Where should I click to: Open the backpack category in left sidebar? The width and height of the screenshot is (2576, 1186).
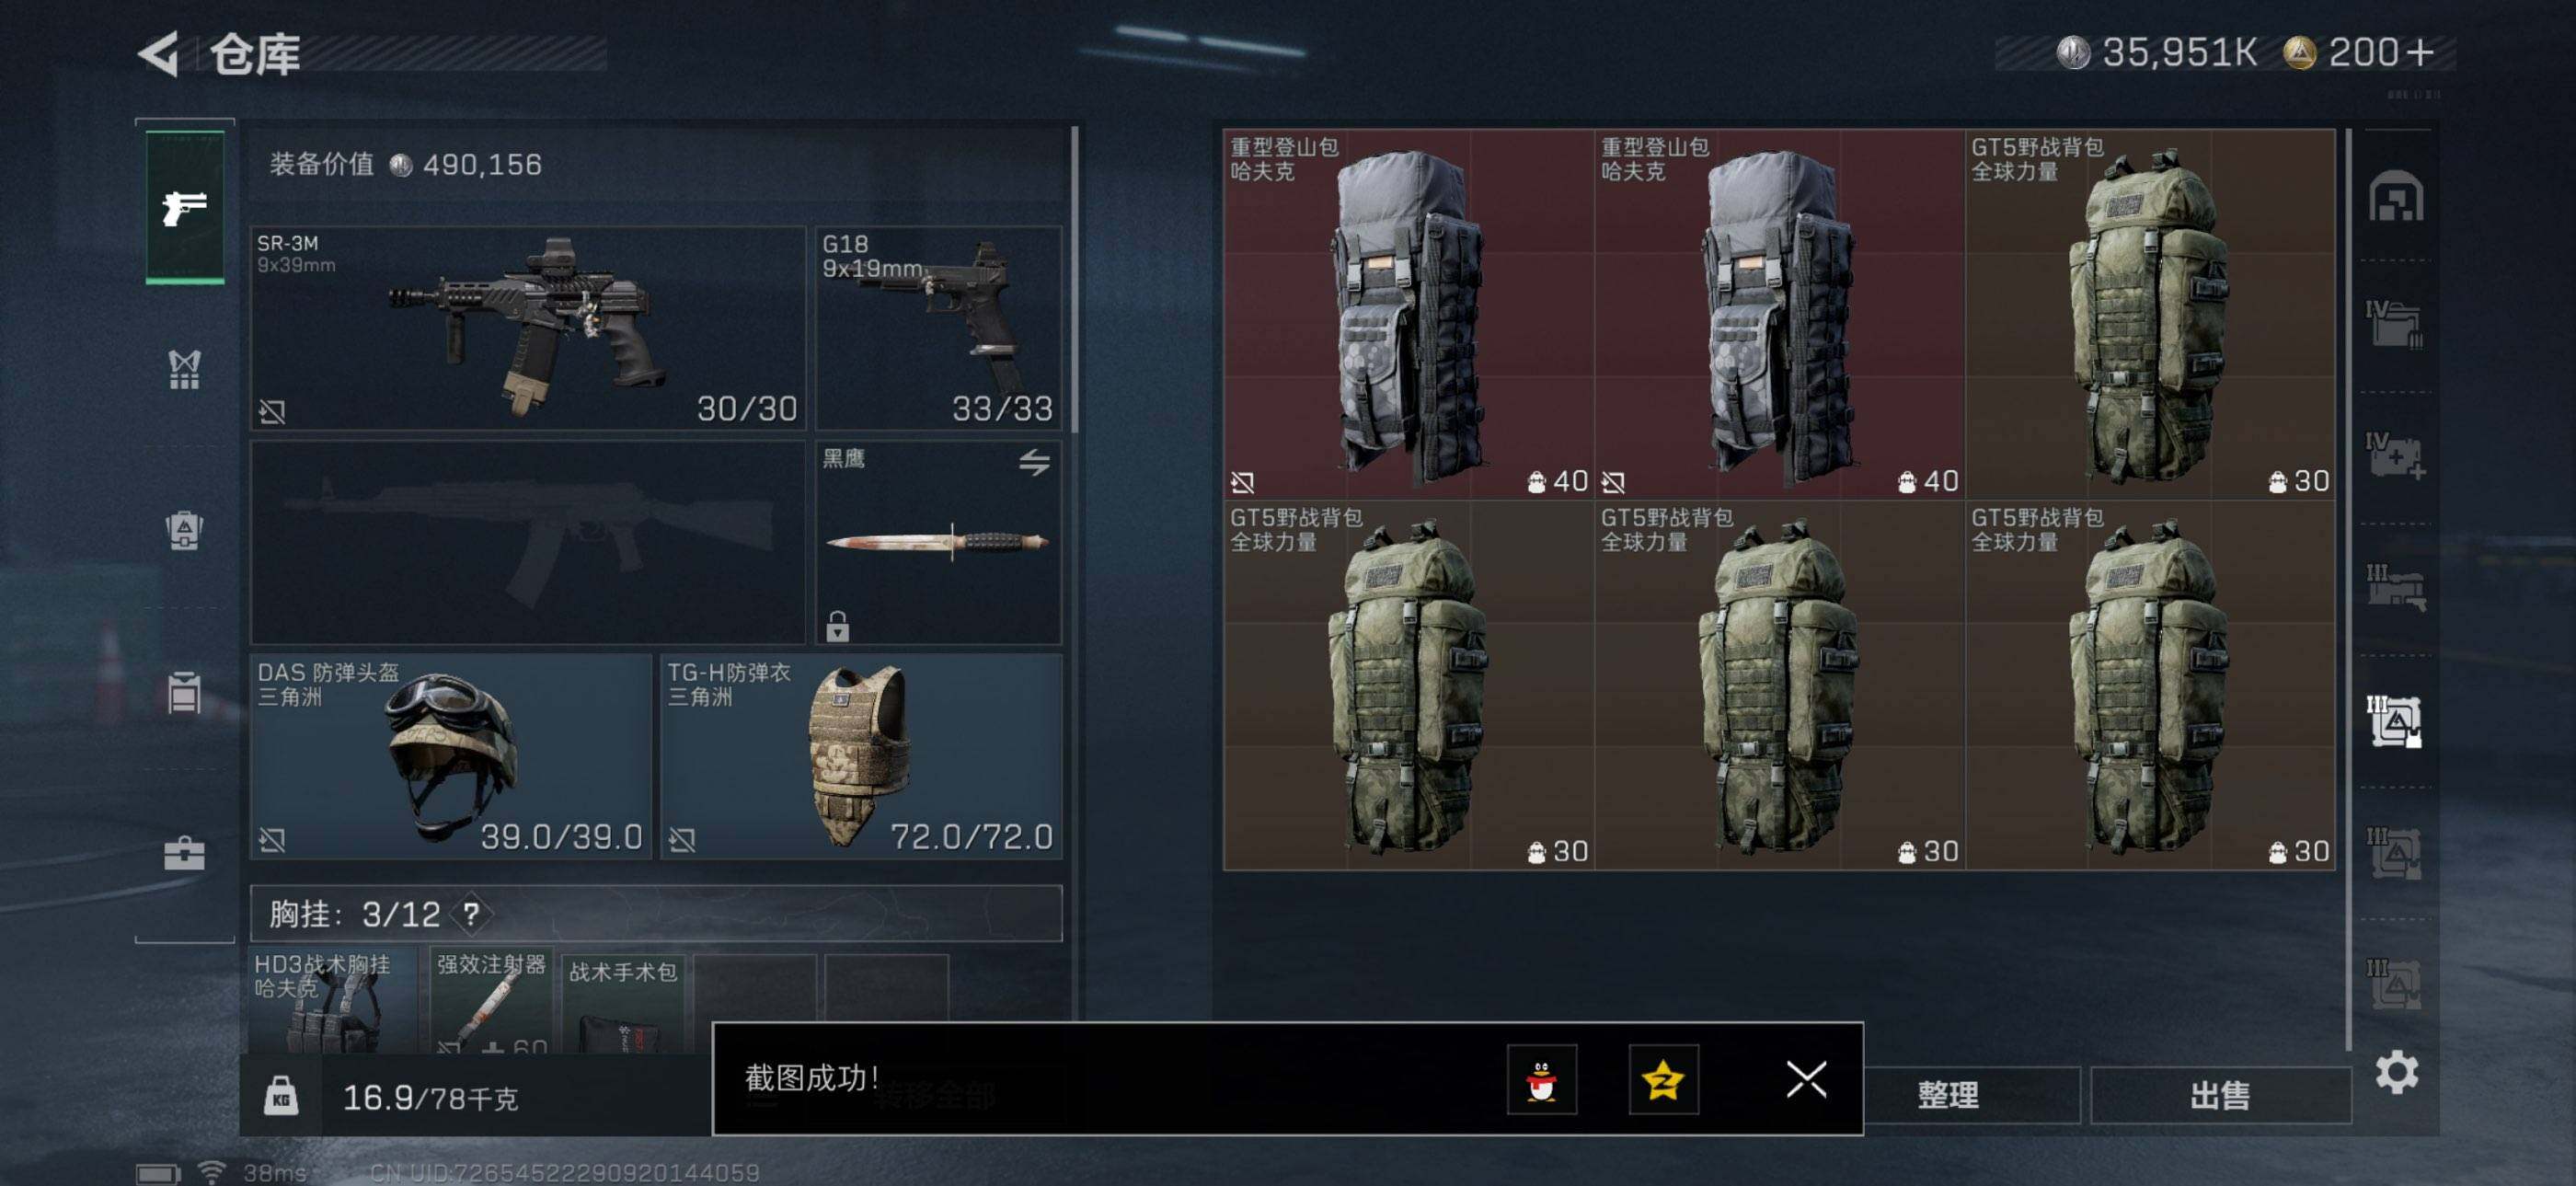(184, 530)
